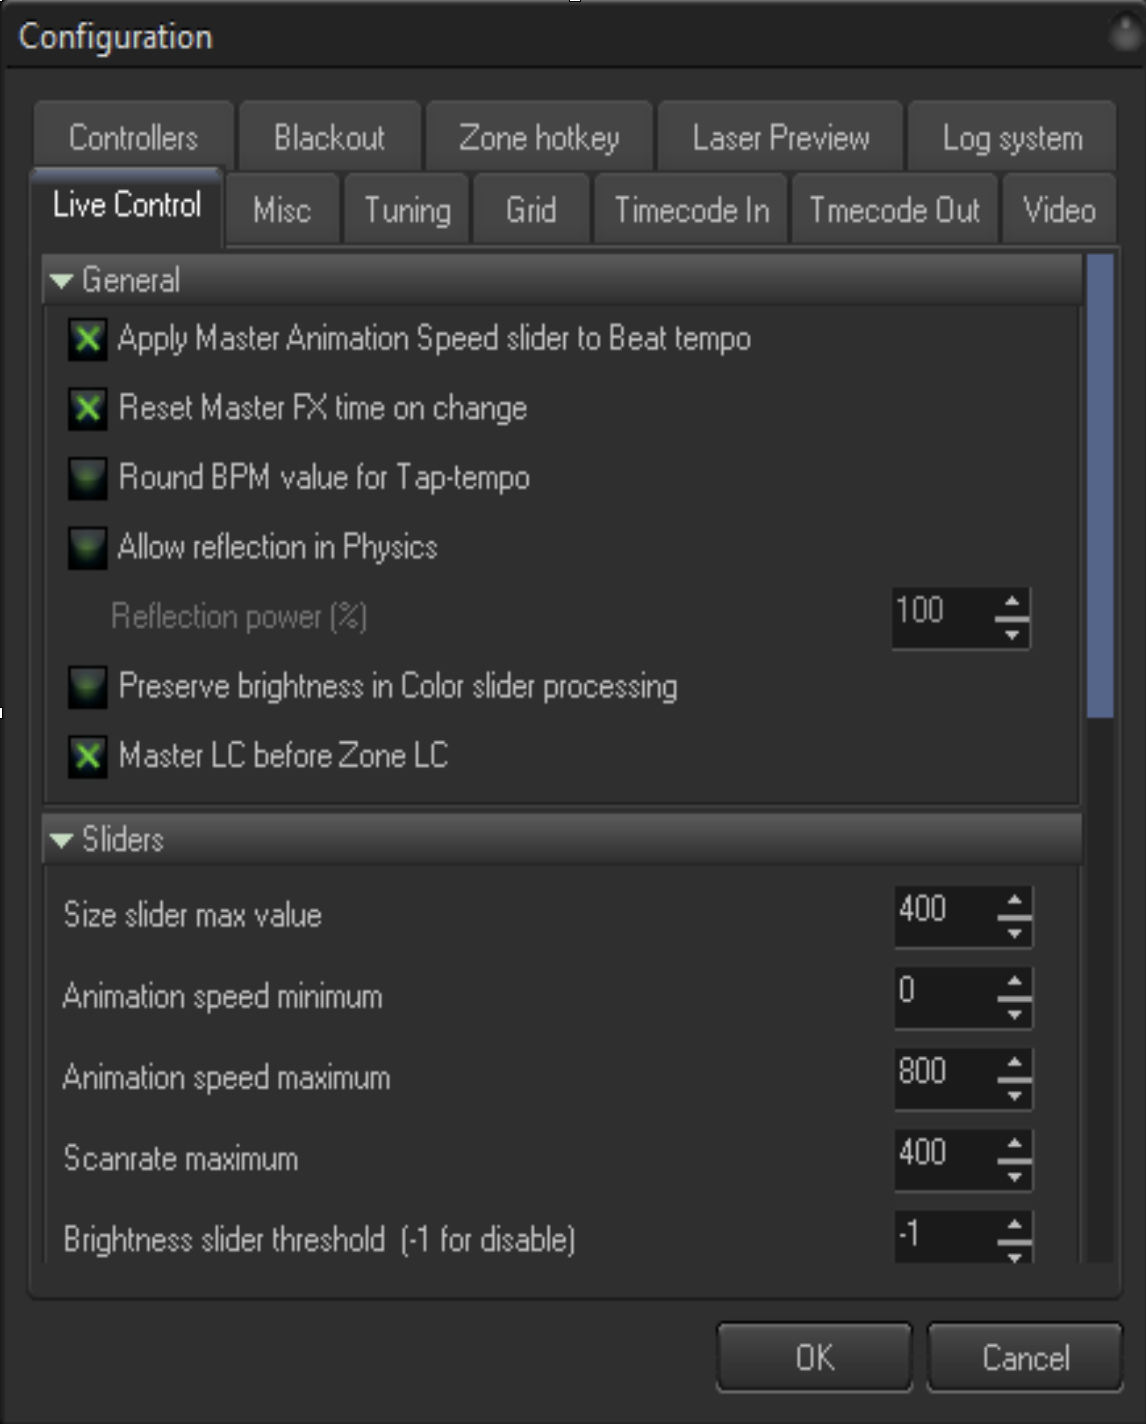This screenshot has height=1424, width=1146.
Task: Collapse the General section
Action: coord(61,281)
